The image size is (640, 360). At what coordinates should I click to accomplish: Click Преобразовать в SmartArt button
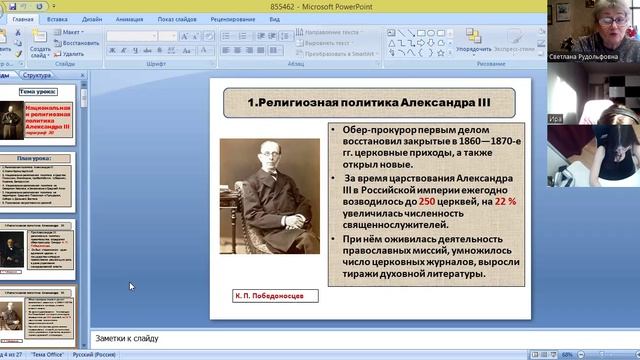point(338,53)
